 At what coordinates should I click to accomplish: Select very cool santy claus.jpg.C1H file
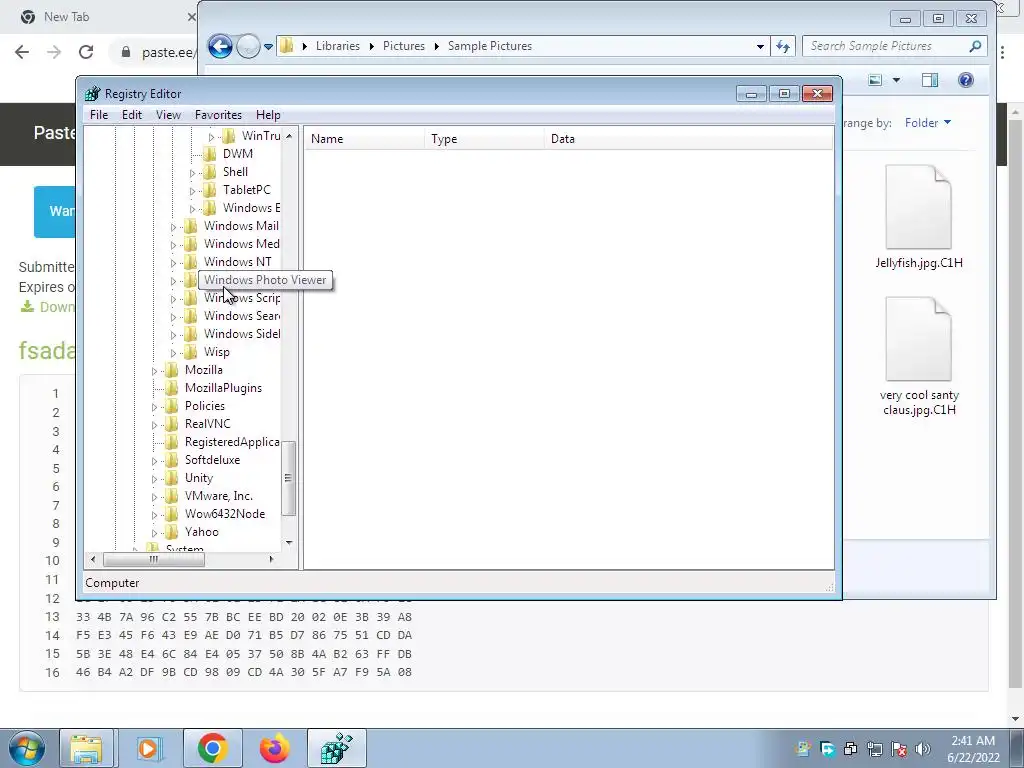pyautogui.click(x=919, y=357)
